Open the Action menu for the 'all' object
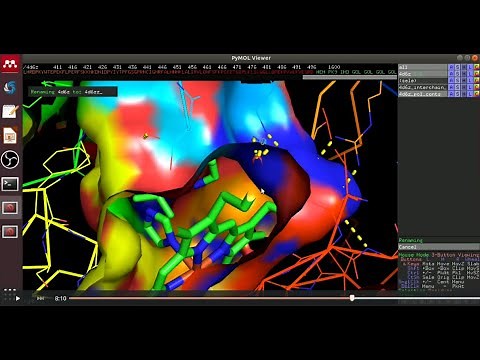The width and height of the screenshot is (480, 360). pyautogui.click(x=451, y=67)
